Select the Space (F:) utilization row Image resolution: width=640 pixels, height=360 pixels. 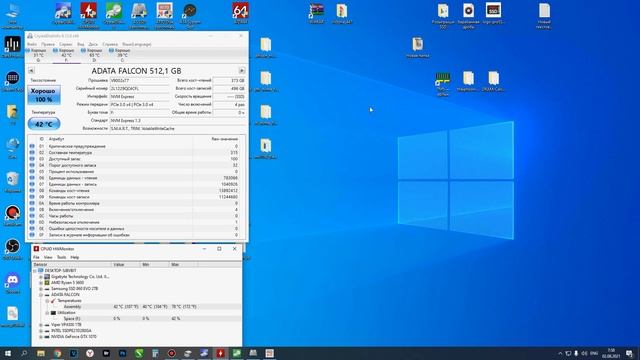click(x=137, y=318)
